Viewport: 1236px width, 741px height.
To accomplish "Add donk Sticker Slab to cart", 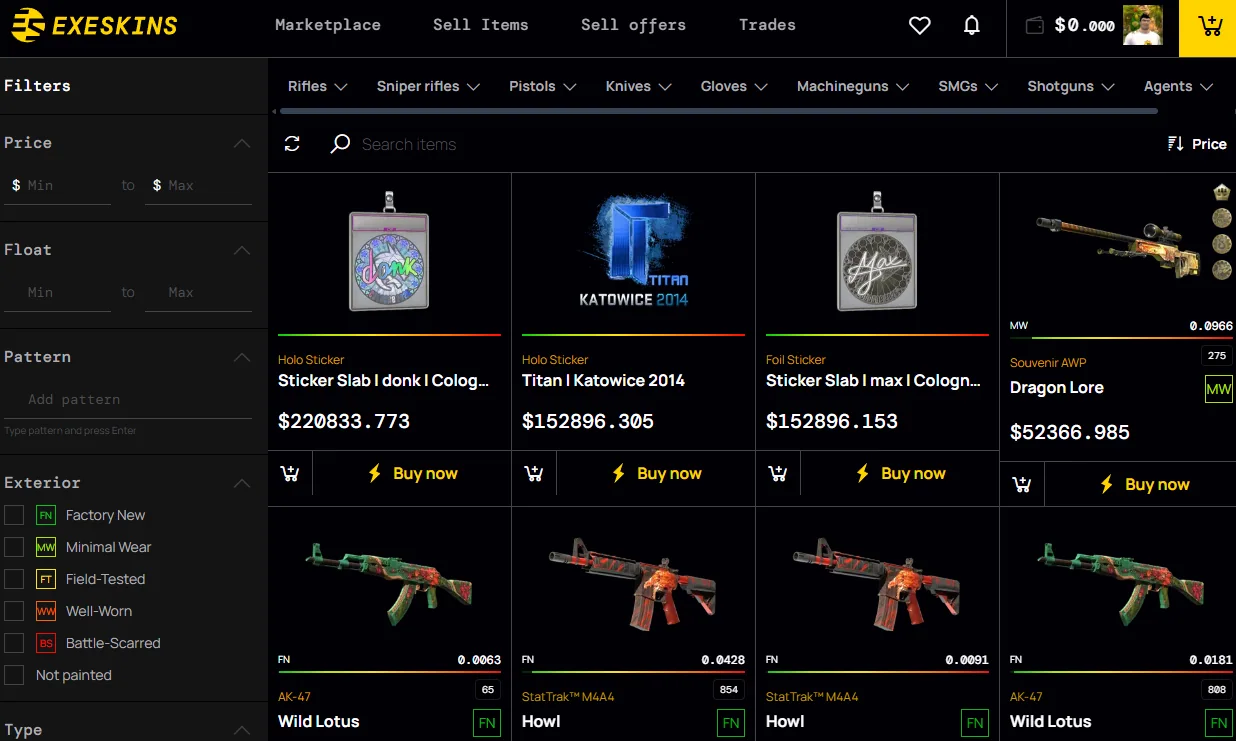I will point(290,473).
